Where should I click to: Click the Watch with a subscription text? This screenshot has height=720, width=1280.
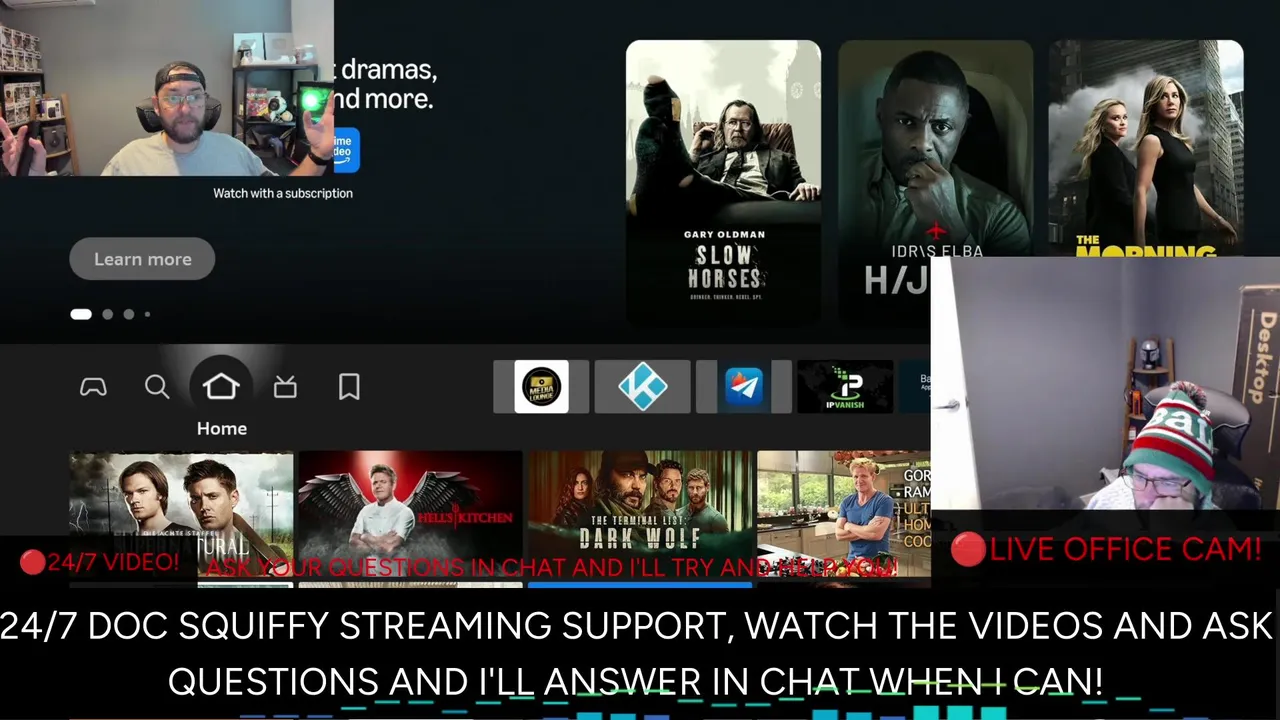pos(283,193)
